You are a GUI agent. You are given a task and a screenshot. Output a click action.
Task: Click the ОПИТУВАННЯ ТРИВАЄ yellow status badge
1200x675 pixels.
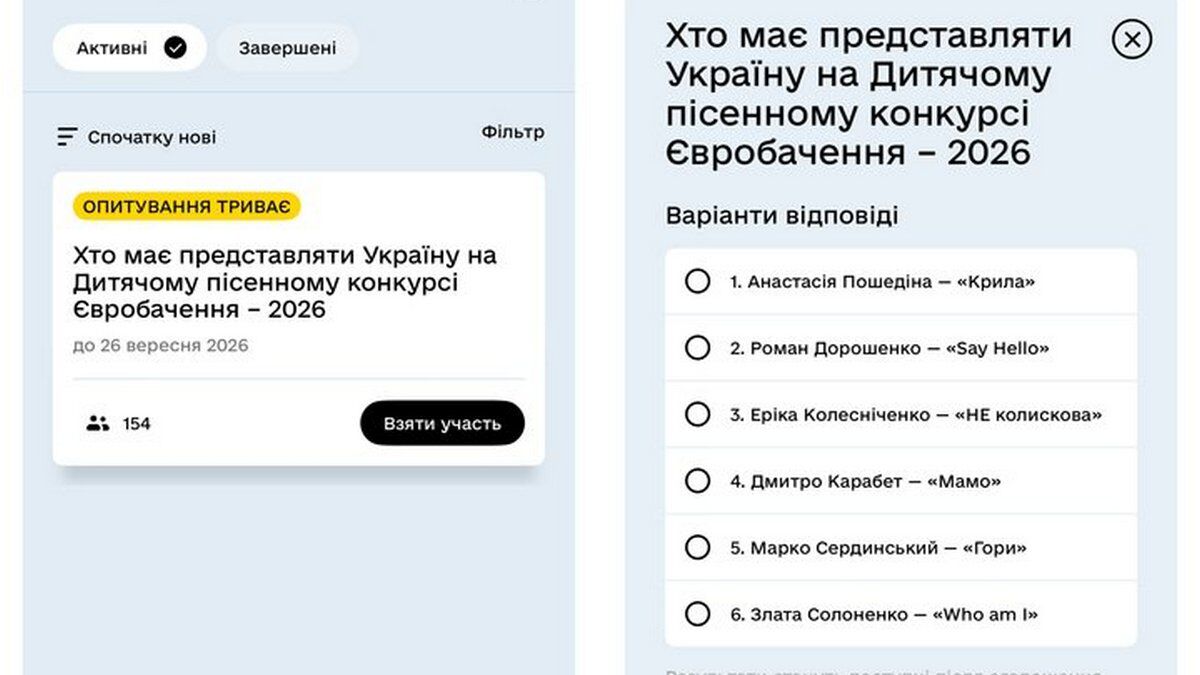tap(187, 207)
